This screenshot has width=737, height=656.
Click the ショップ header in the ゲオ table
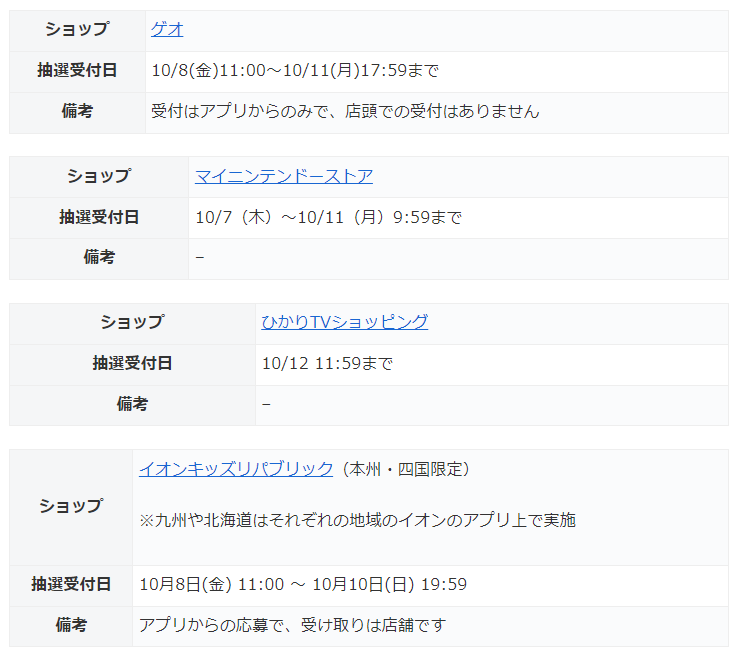[77, 30]
